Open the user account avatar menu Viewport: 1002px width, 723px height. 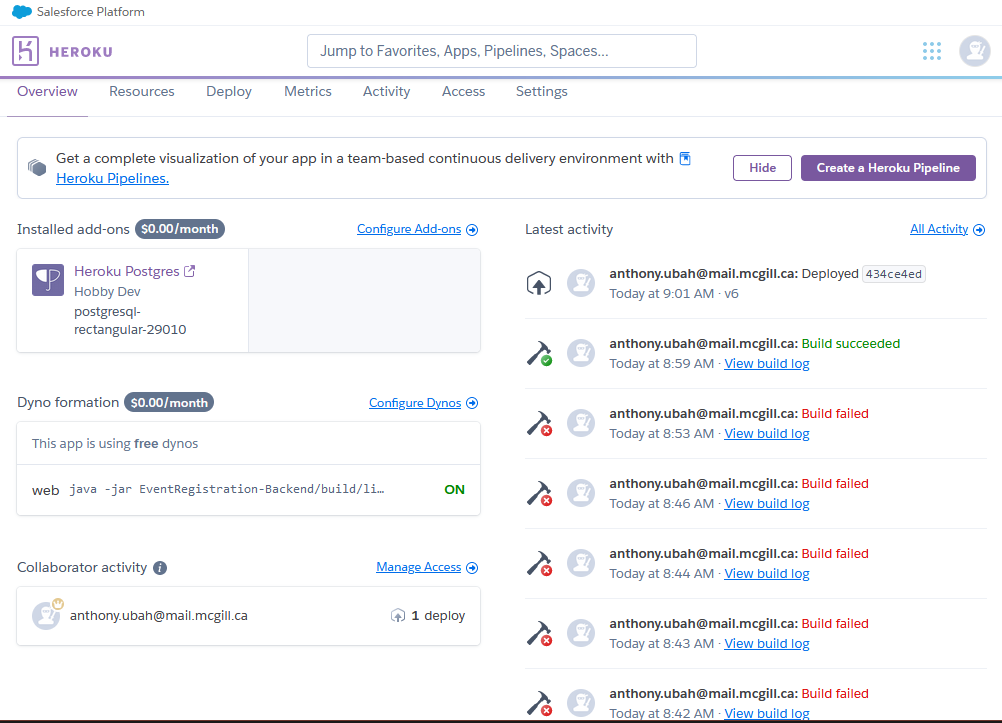point(974,51)
